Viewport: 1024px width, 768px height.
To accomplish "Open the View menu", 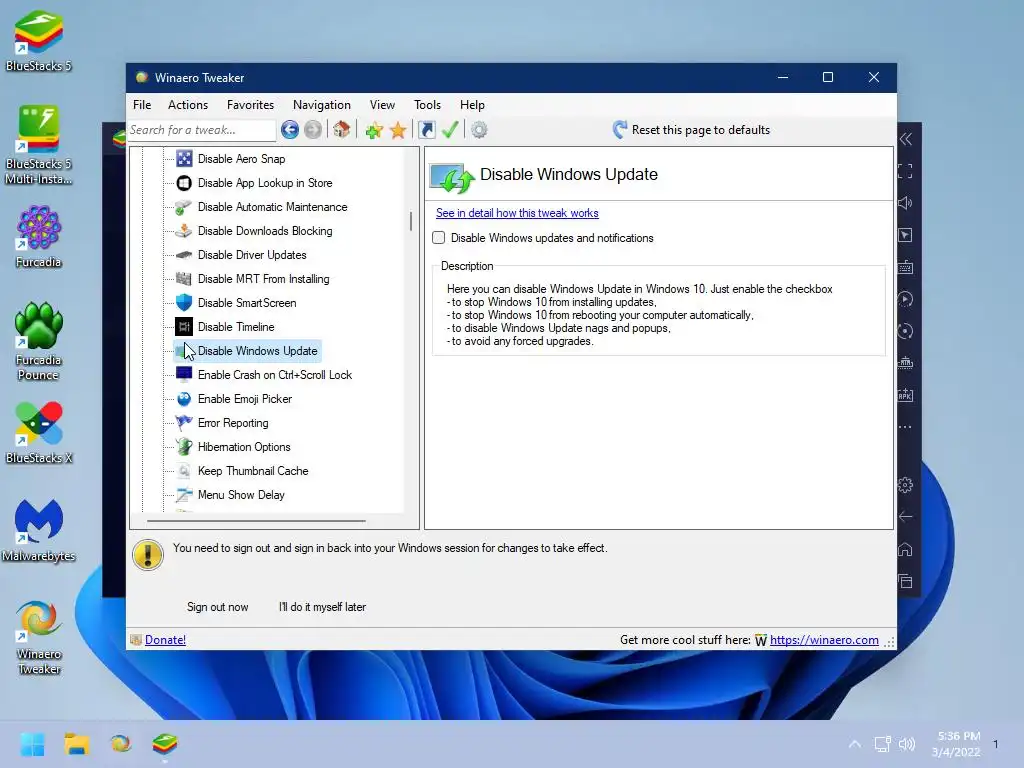I will coord(382,104).
